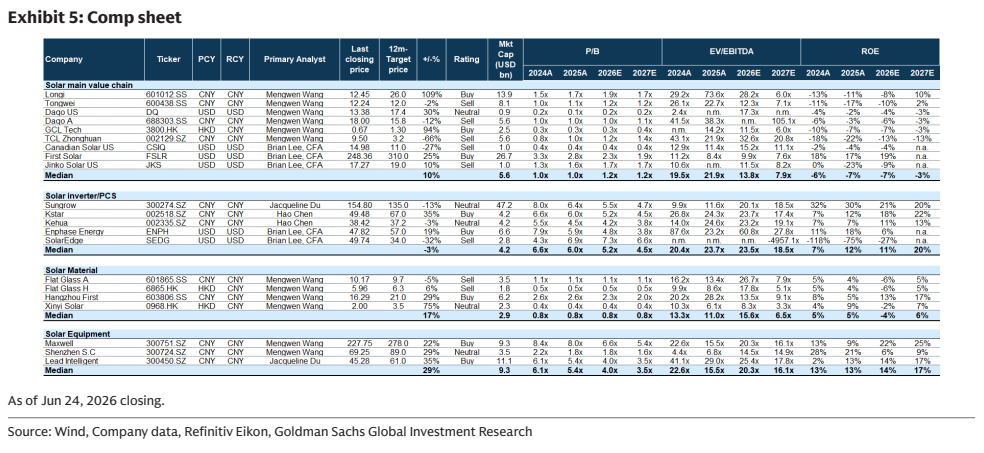Select the 'Kstar' company name
Screen dimensions: 984x453
tap(55, 214)
